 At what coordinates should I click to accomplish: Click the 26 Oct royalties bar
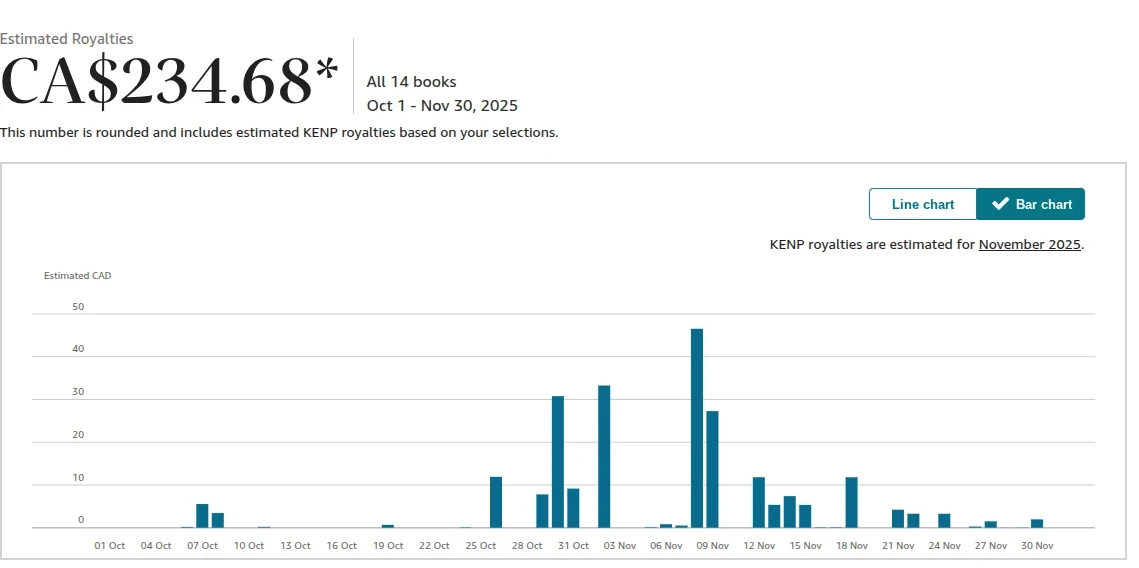coord(496,502)
